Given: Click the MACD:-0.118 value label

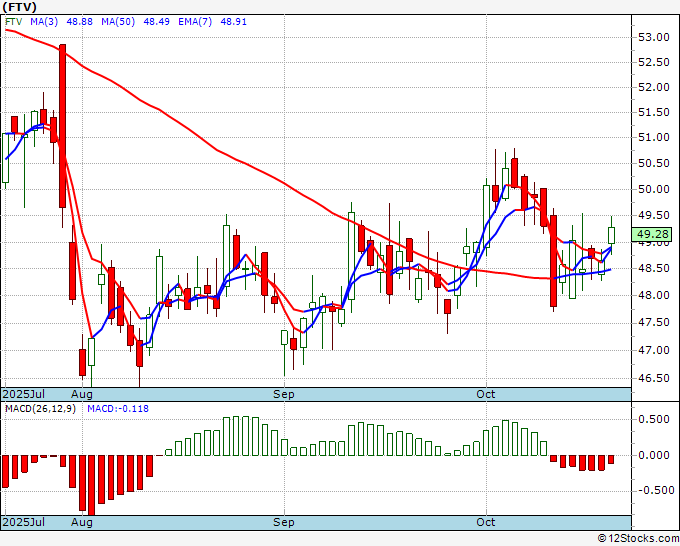Looking at the screenshot, I should click(x=118, y=409).
